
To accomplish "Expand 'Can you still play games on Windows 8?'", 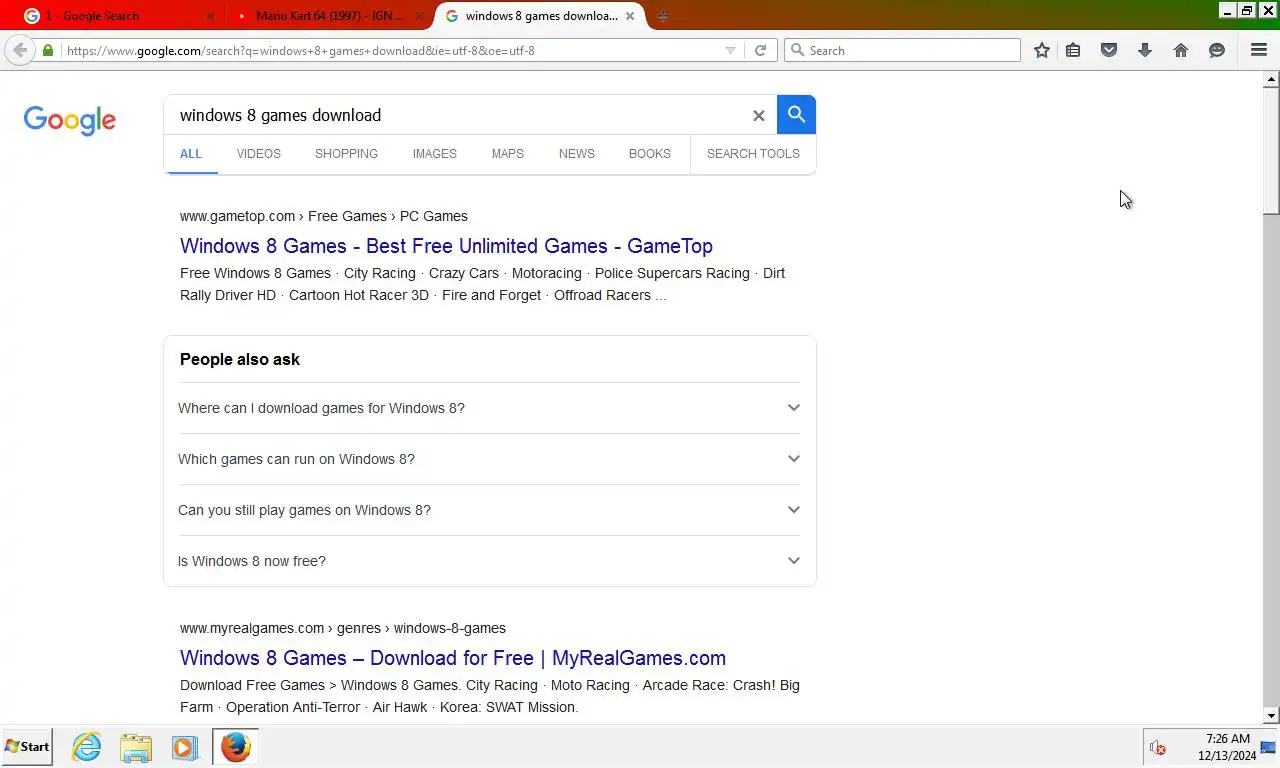I will [x=489, y=510].
